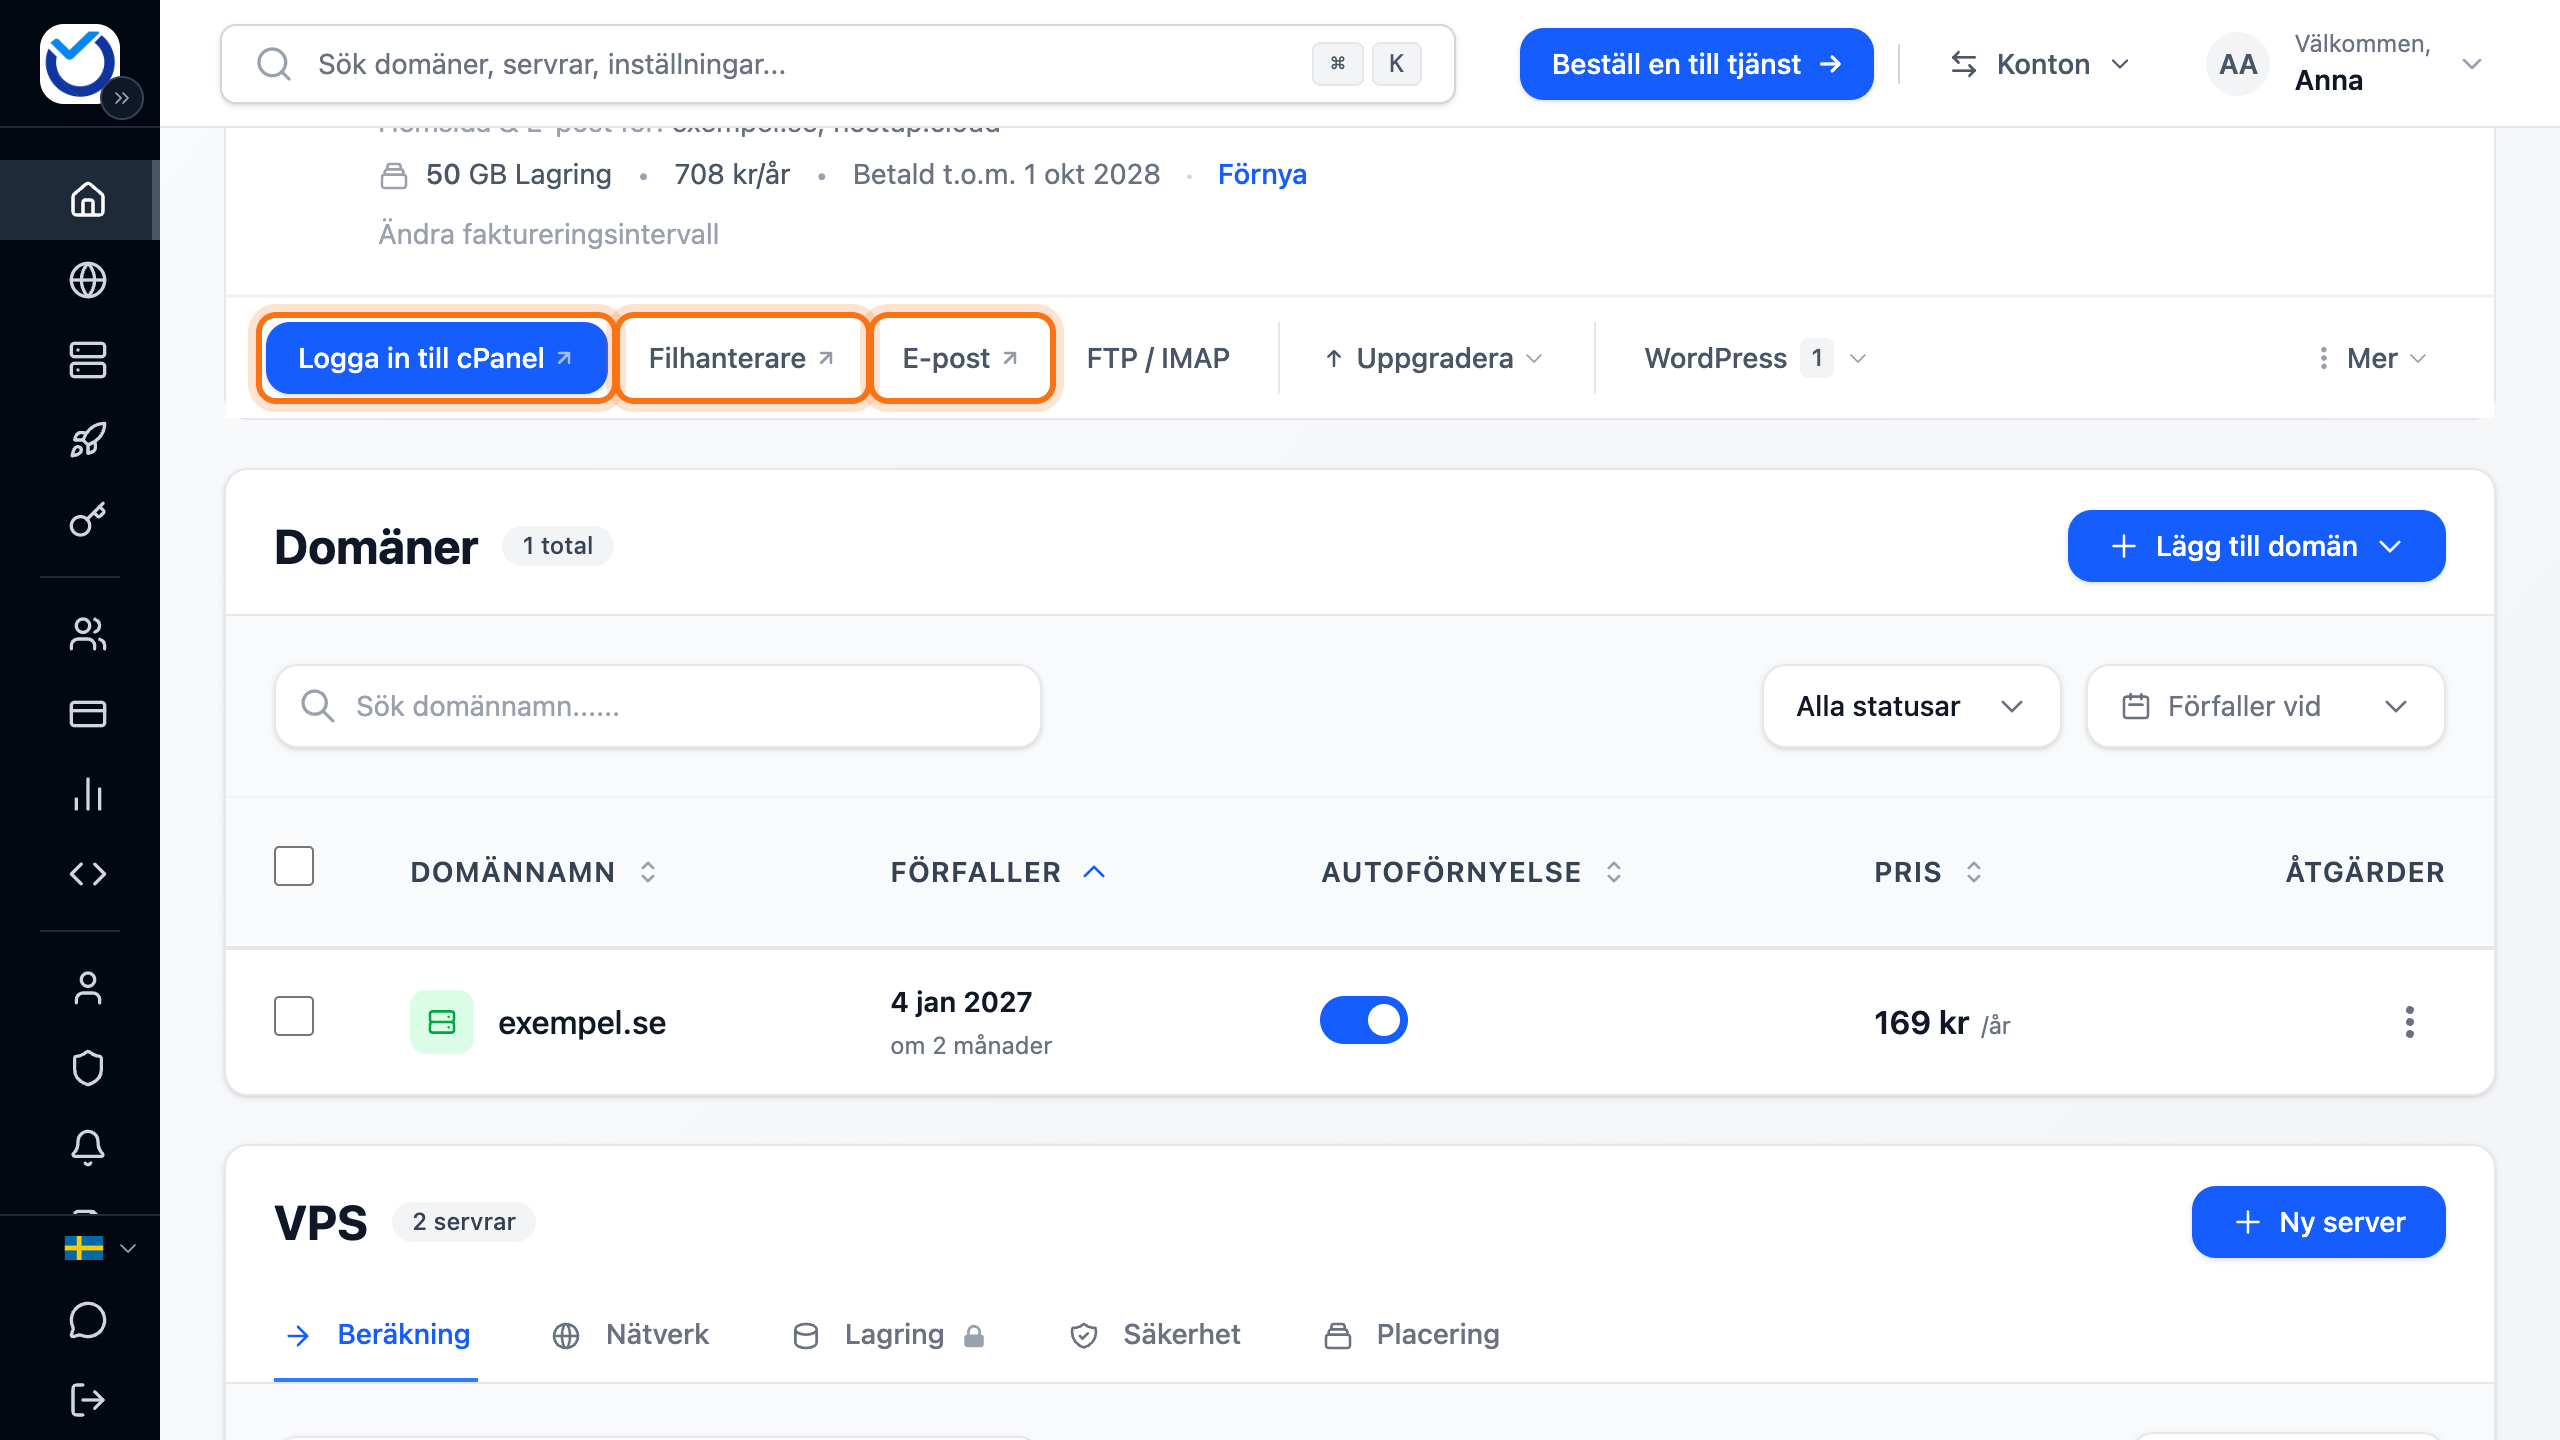The width and height of the screenshot is (2560, 1440).
Task: Click Logga in till cPanel button
Action: 436,358
